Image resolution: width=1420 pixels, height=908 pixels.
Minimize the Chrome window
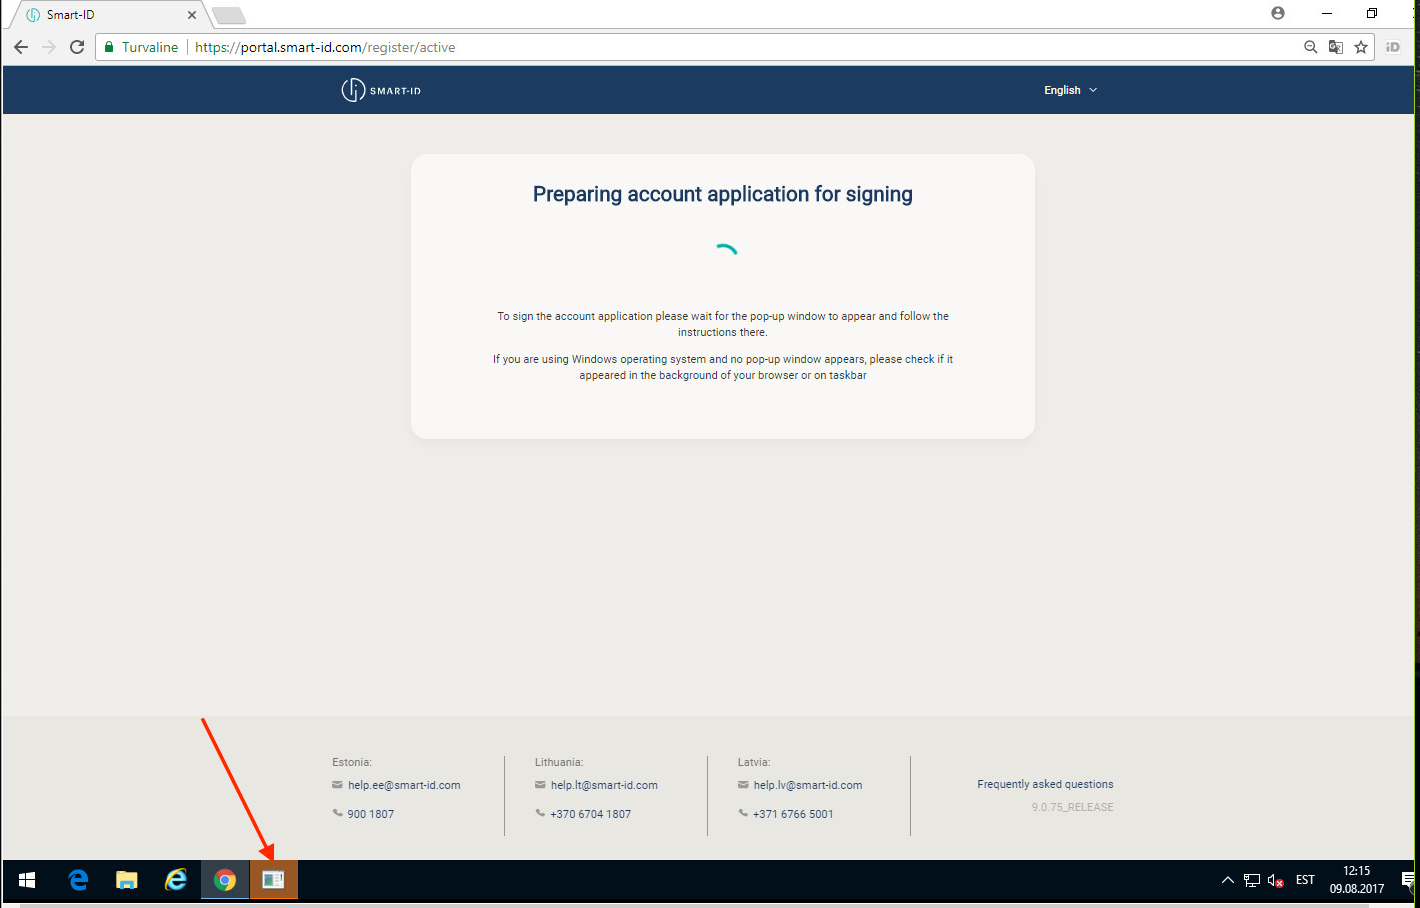pyautogui.click(x=1327, y=13)
